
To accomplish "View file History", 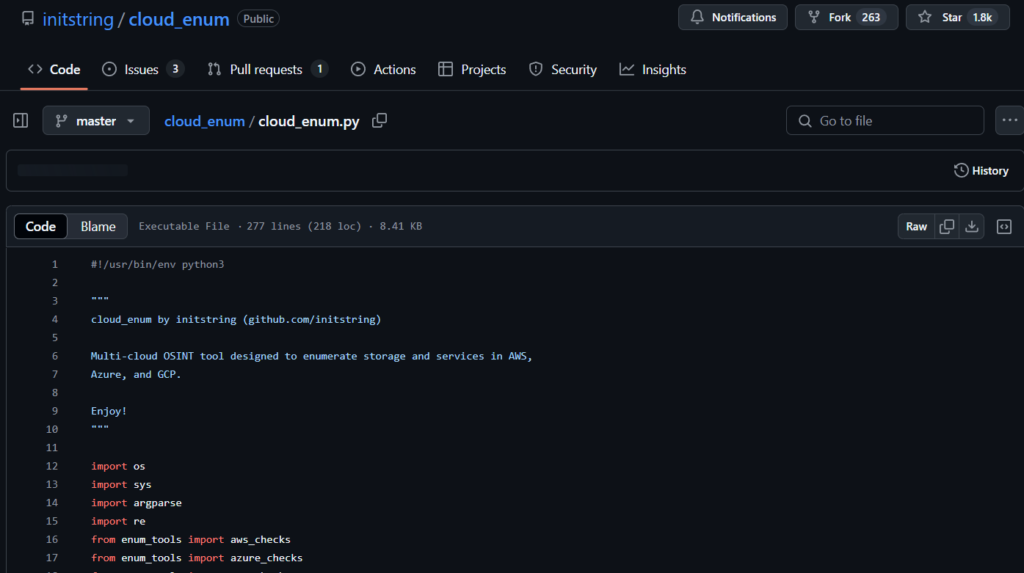I will (x=981, y=171).
